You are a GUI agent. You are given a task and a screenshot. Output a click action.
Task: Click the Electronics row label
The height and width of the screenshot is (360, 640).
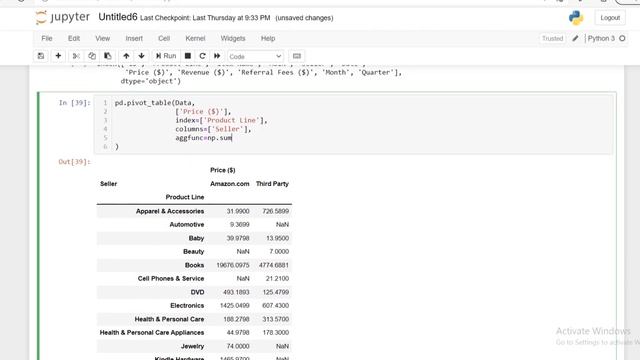[x=187, y=305]
